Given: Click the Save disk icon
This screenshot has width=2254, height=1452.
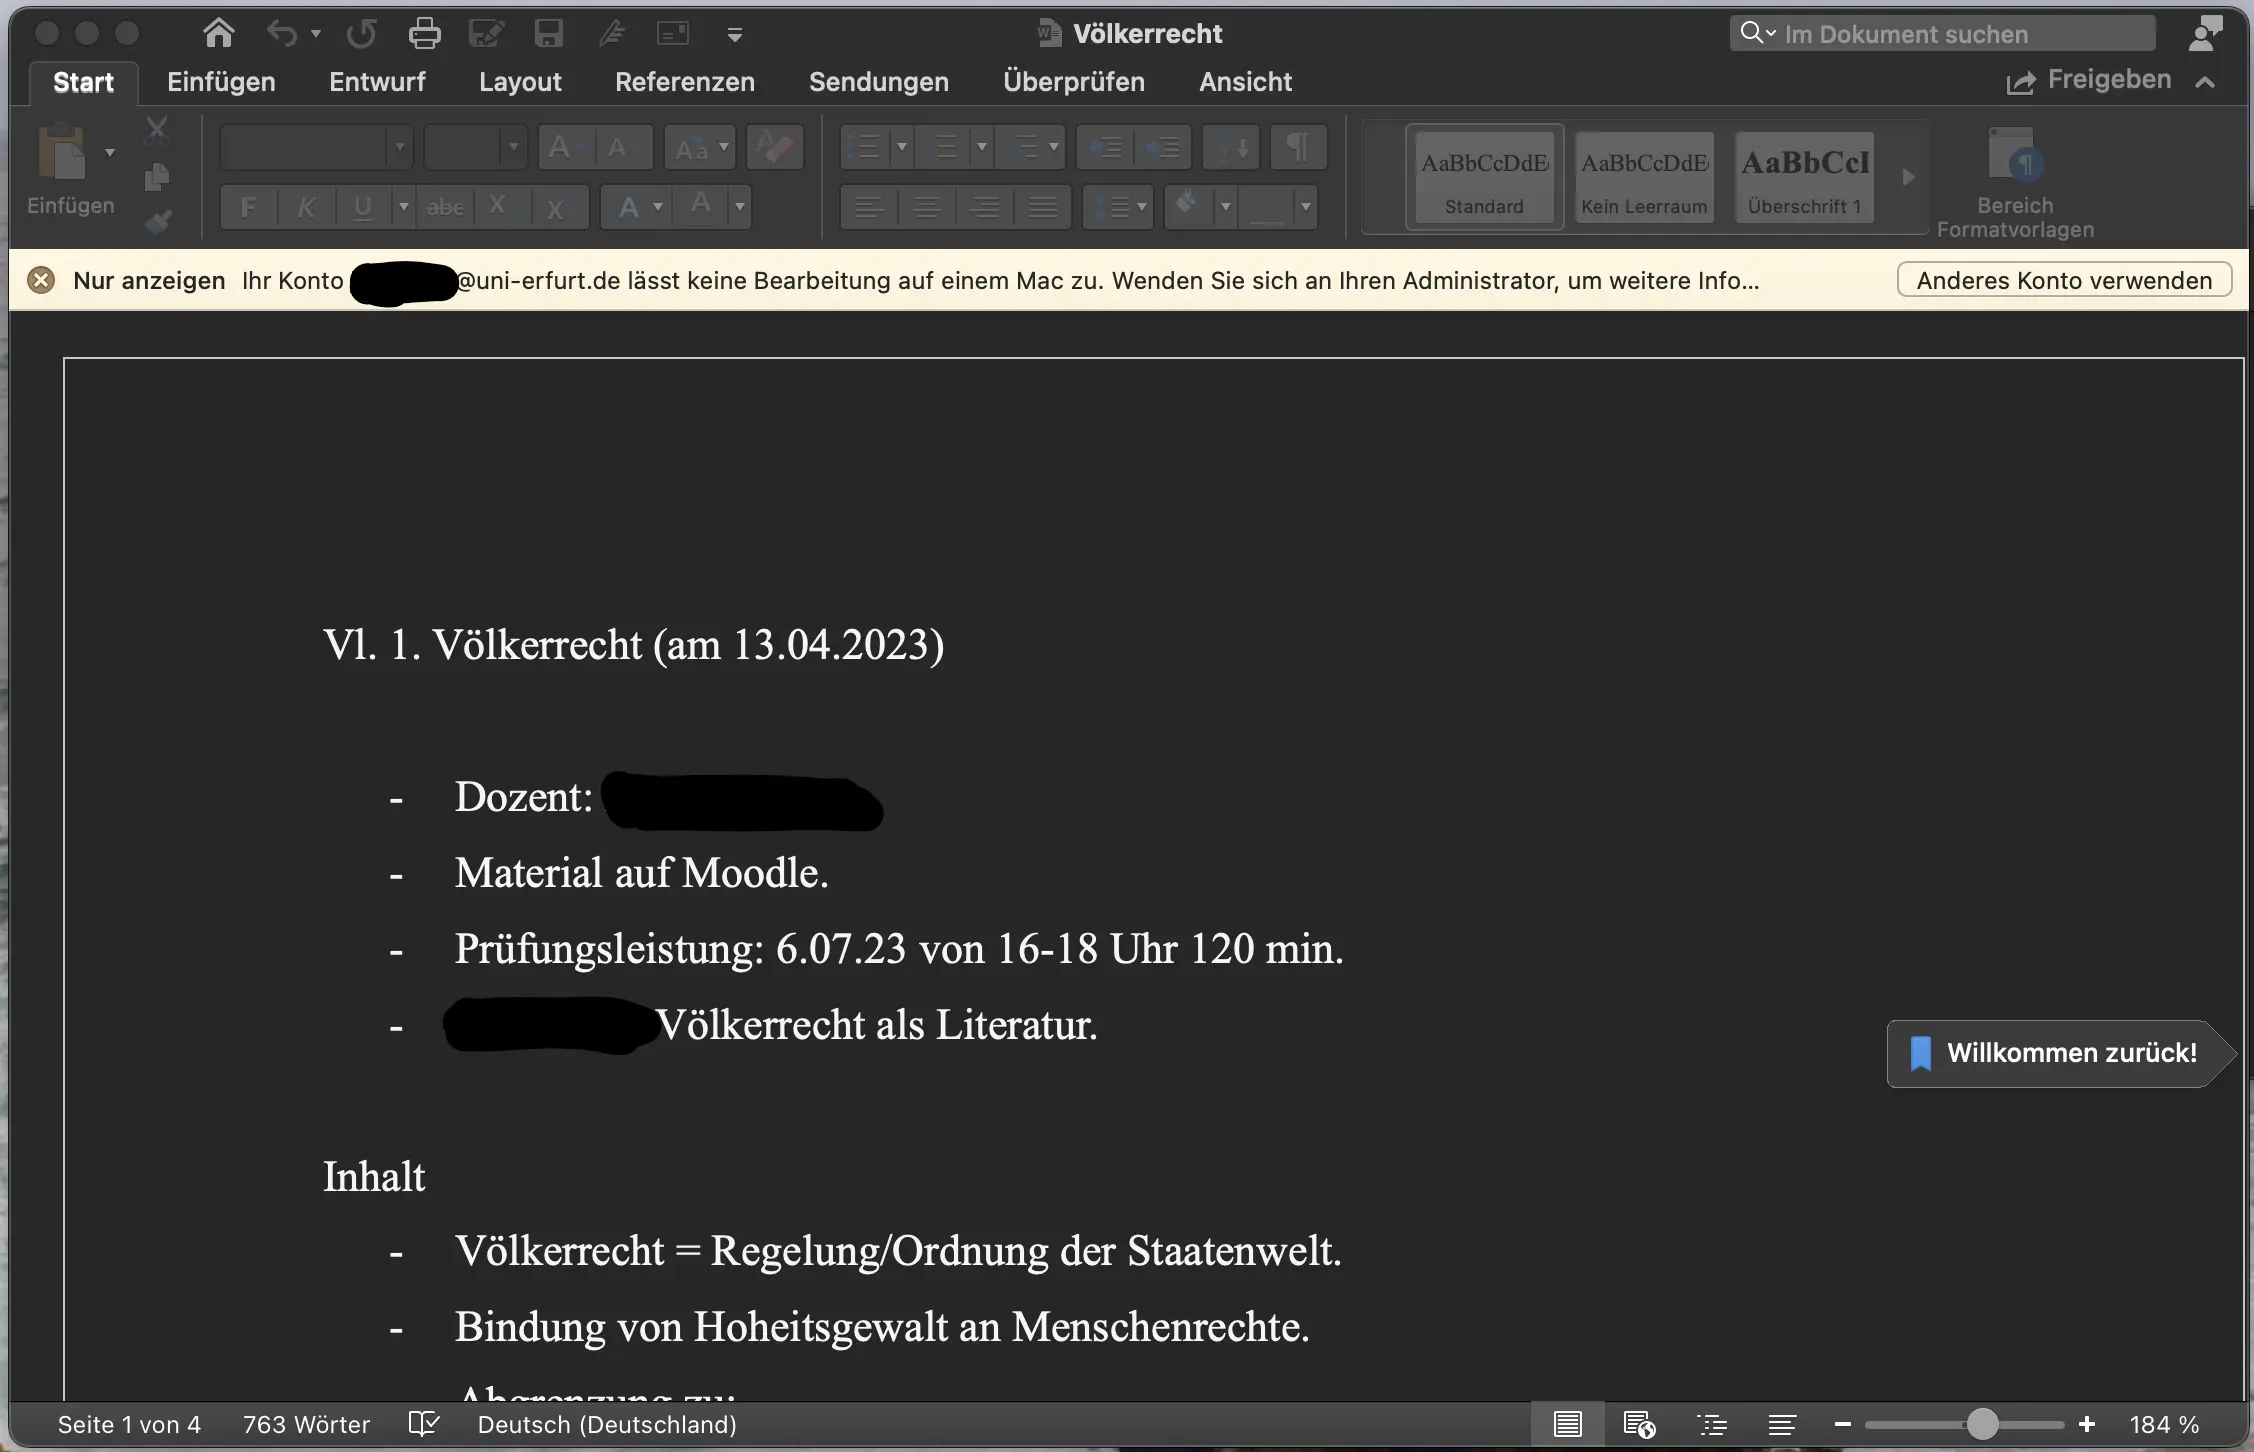Looking at the screenshot, I should click(548, 33).
